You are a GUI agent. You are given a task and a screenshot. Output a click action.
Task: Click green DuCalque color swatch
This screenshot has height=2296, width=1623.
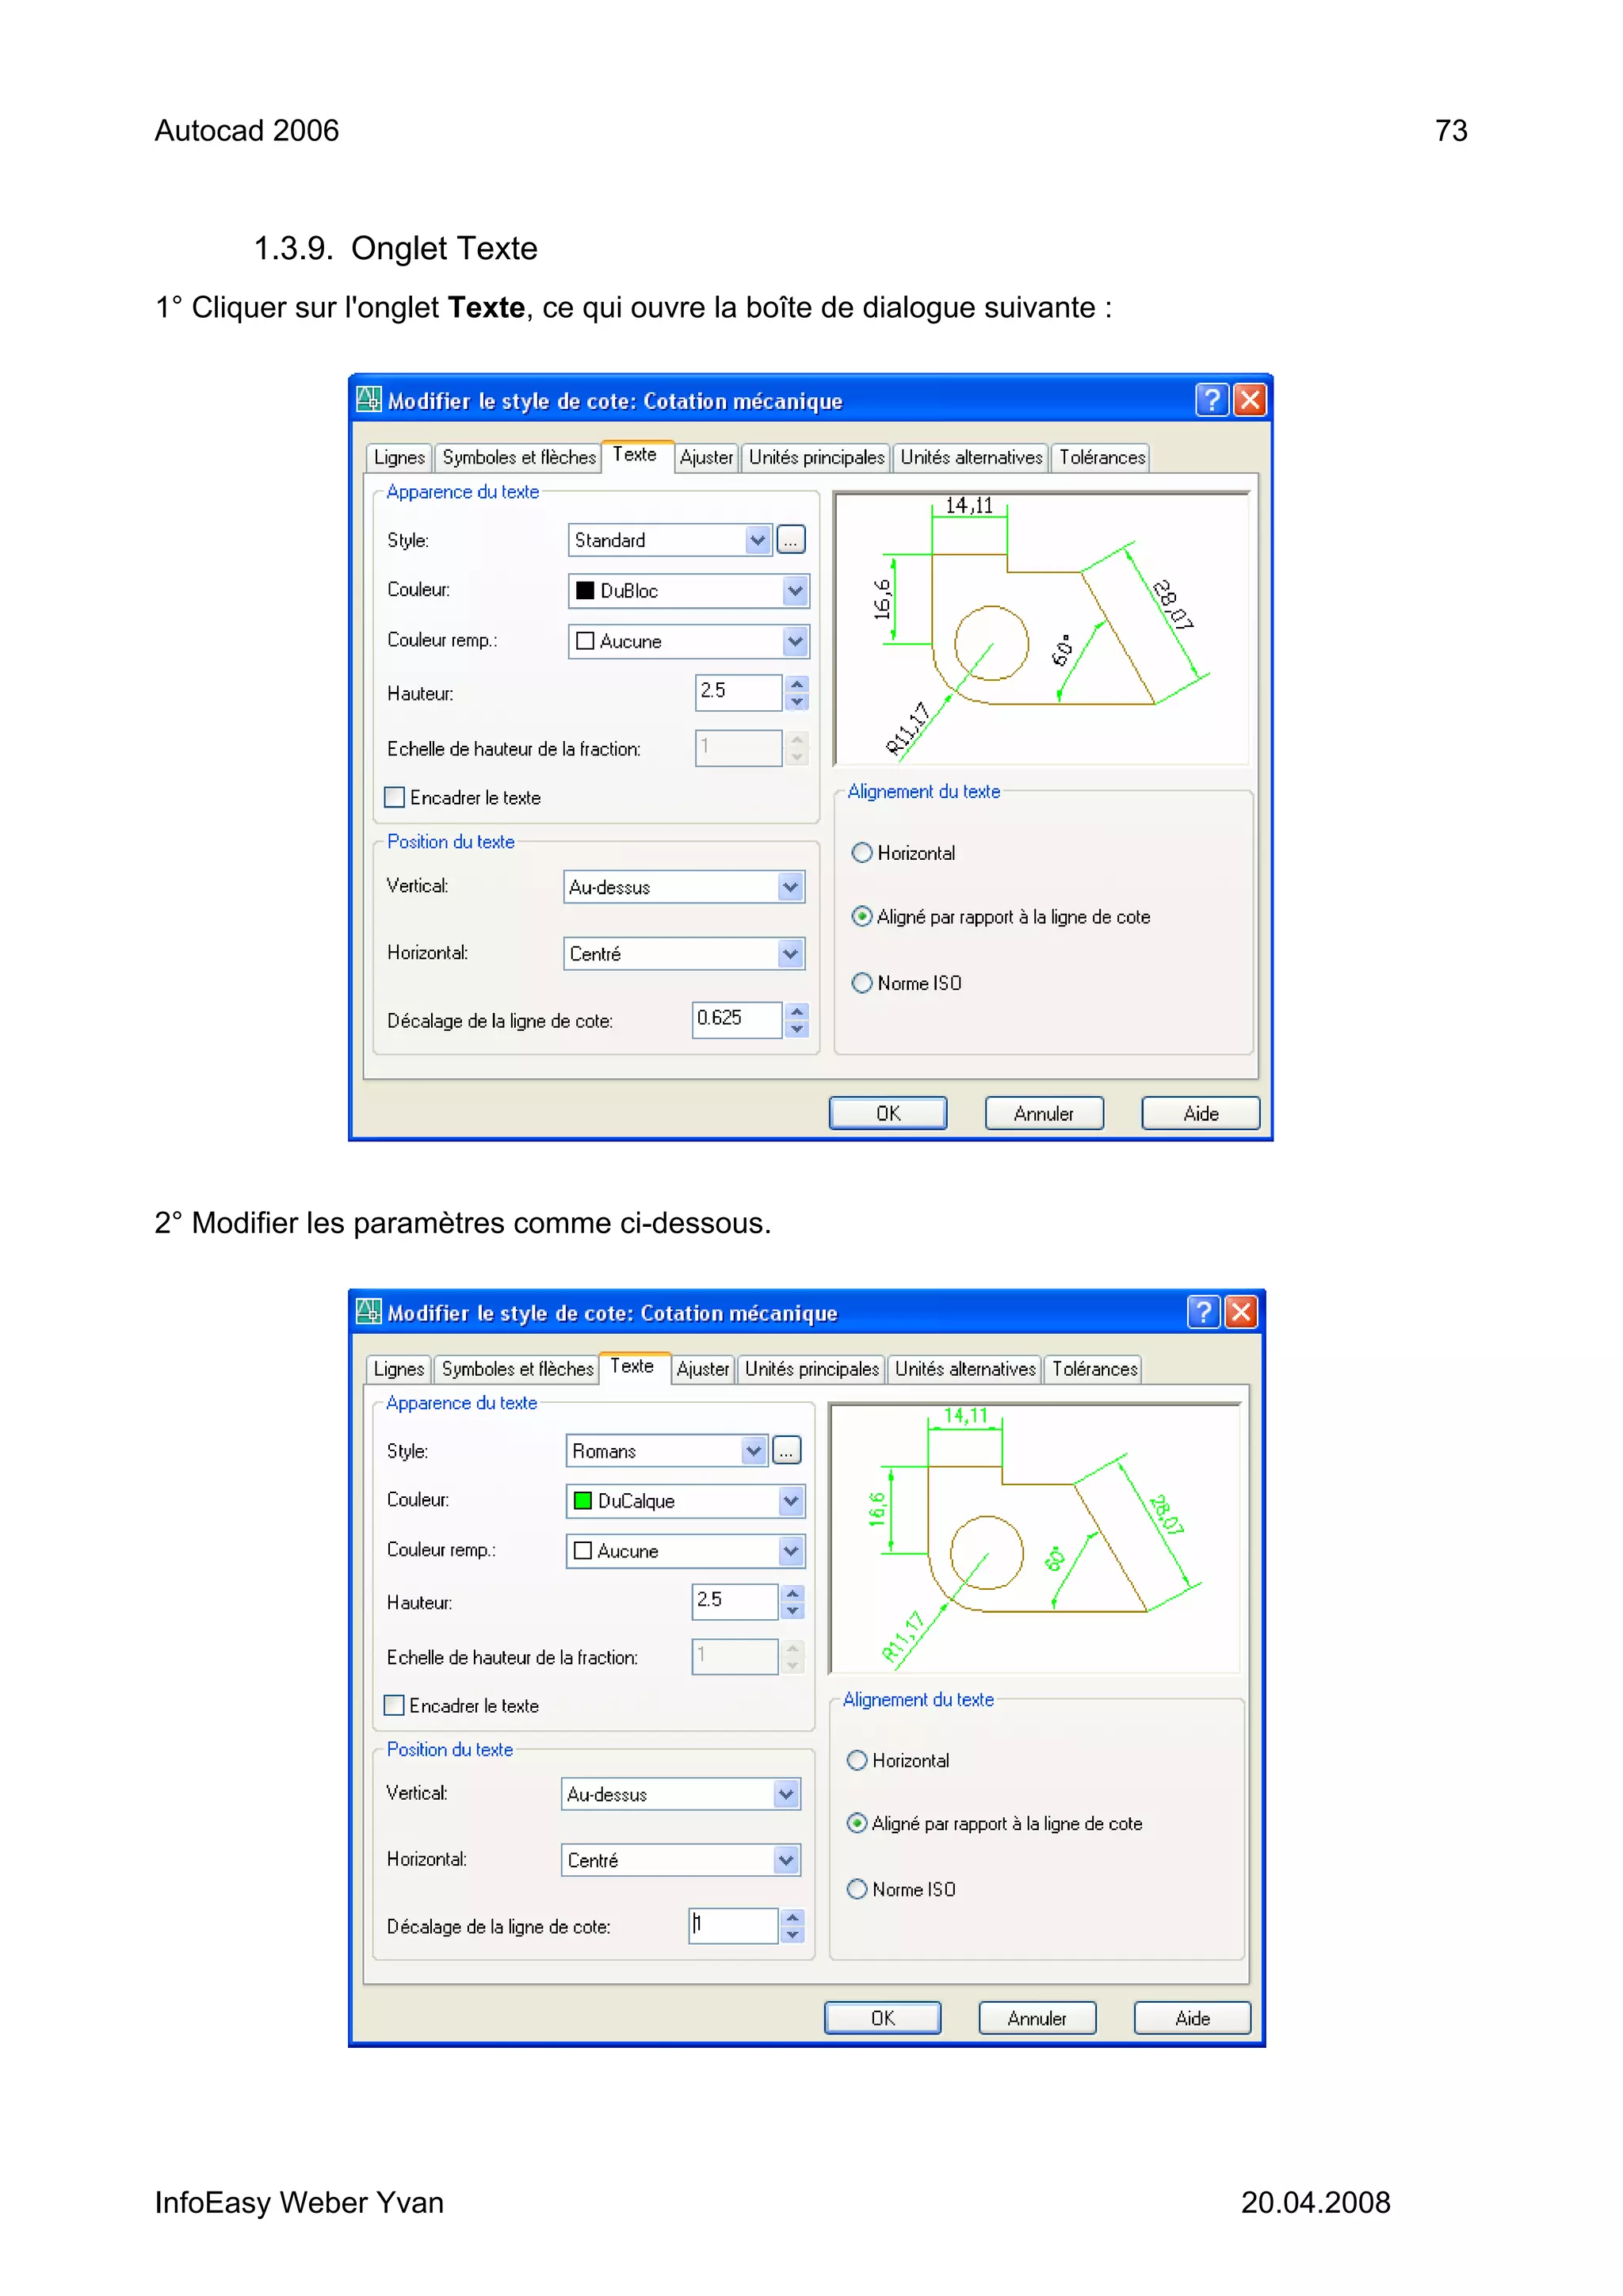point(582,1501)
